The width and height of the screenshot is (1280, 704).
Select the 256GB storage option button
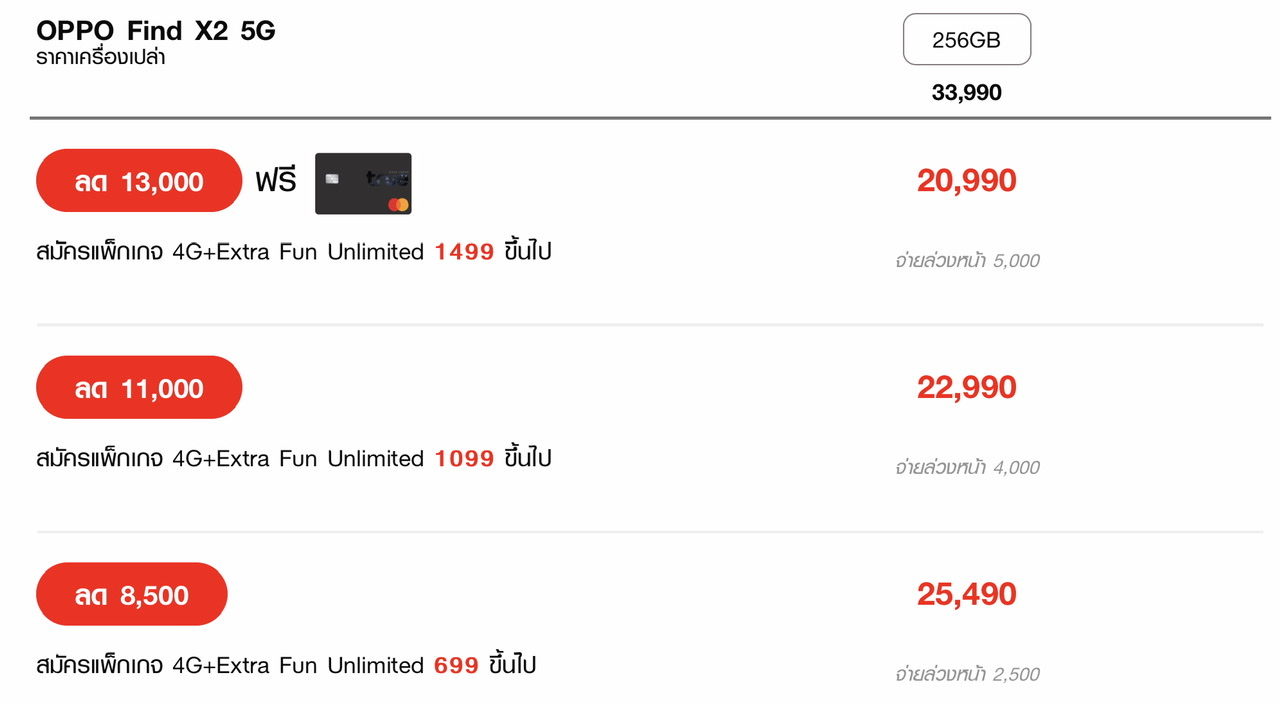966,40
